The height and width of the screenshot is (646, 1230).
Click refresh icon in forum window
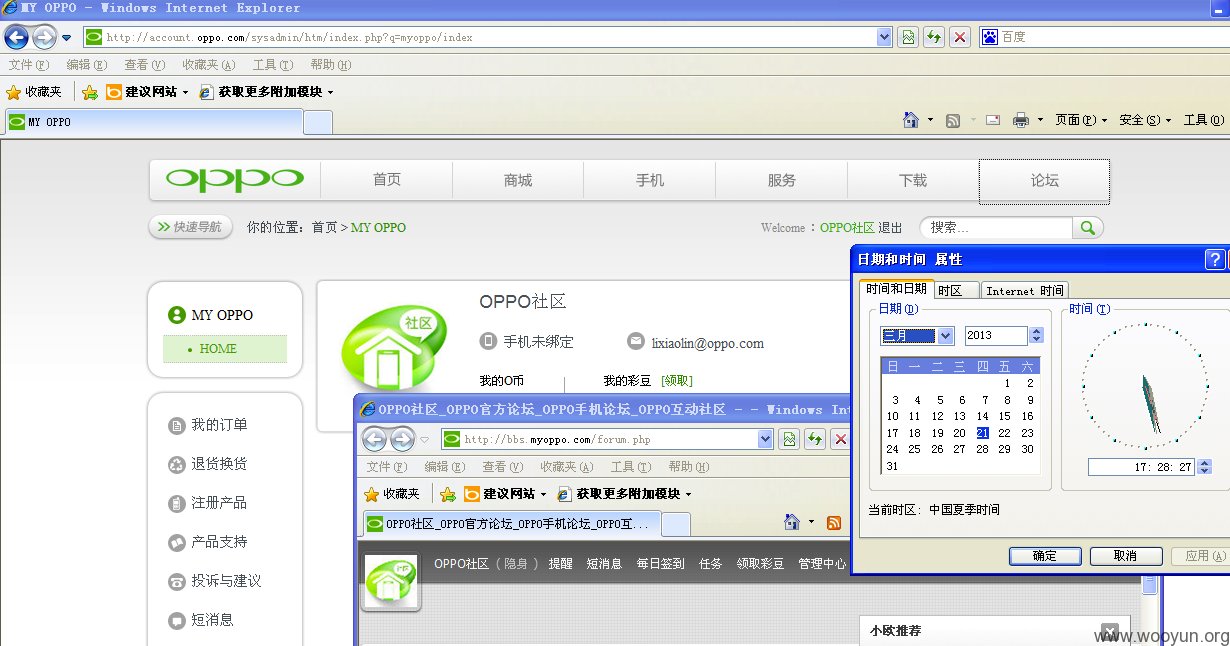[x=816, y=439]
